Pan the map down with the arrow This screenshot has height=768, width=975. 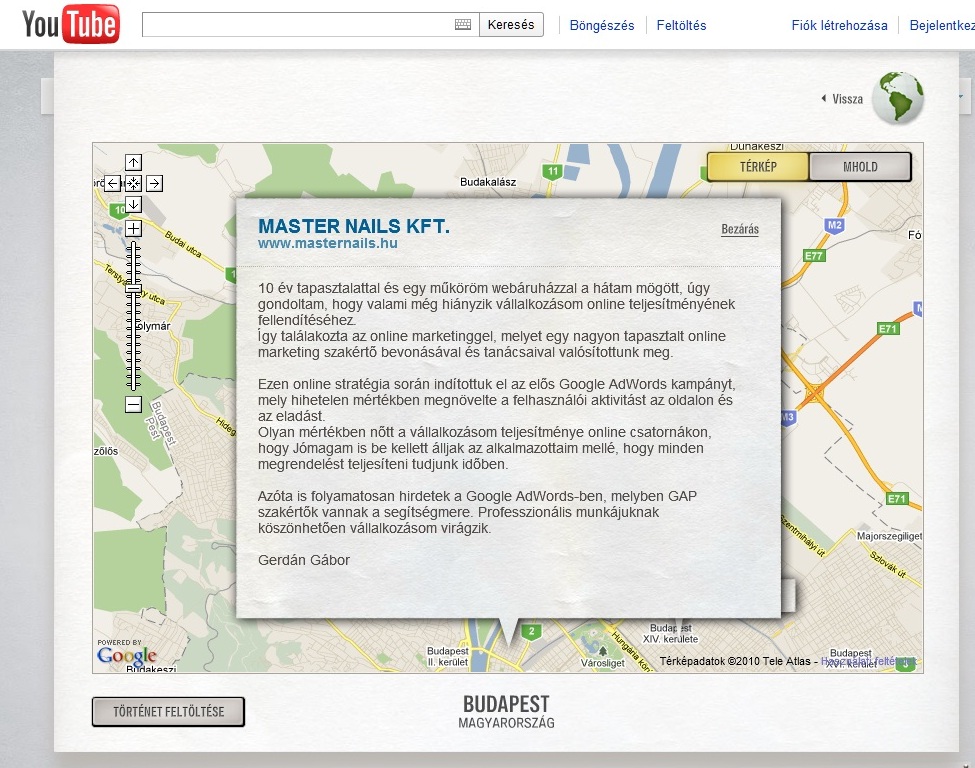(x=133, y=204)
